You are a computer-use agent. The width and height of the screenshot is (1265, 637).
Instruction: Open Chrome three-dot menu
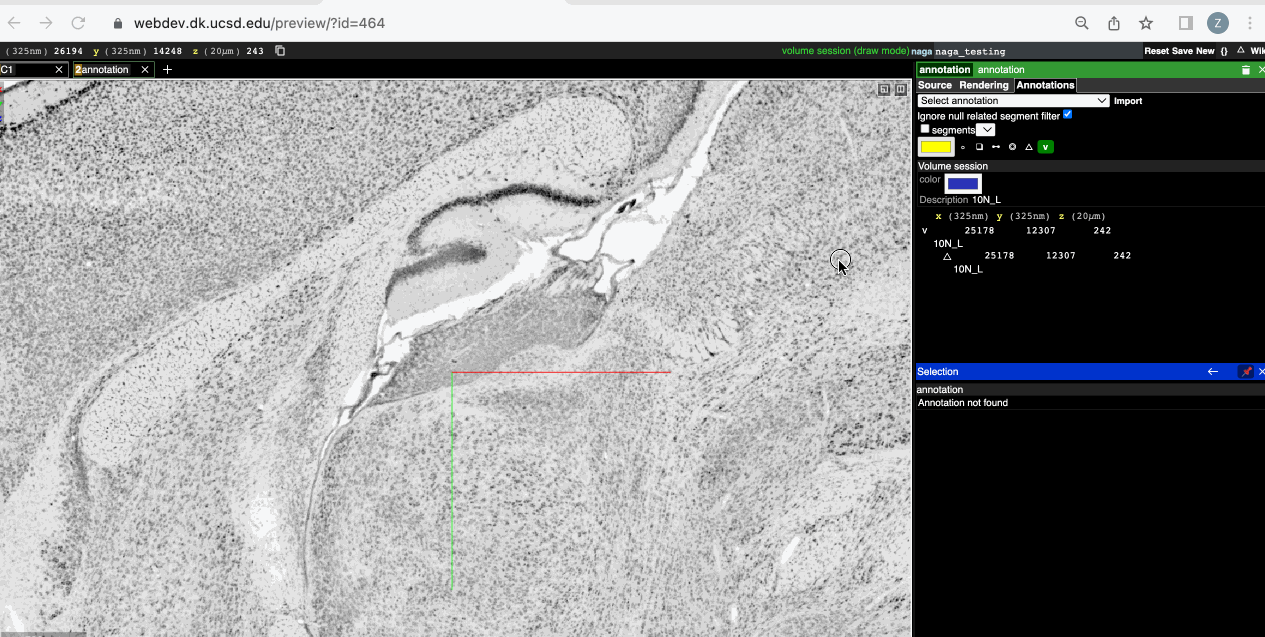pos(1250,23)
